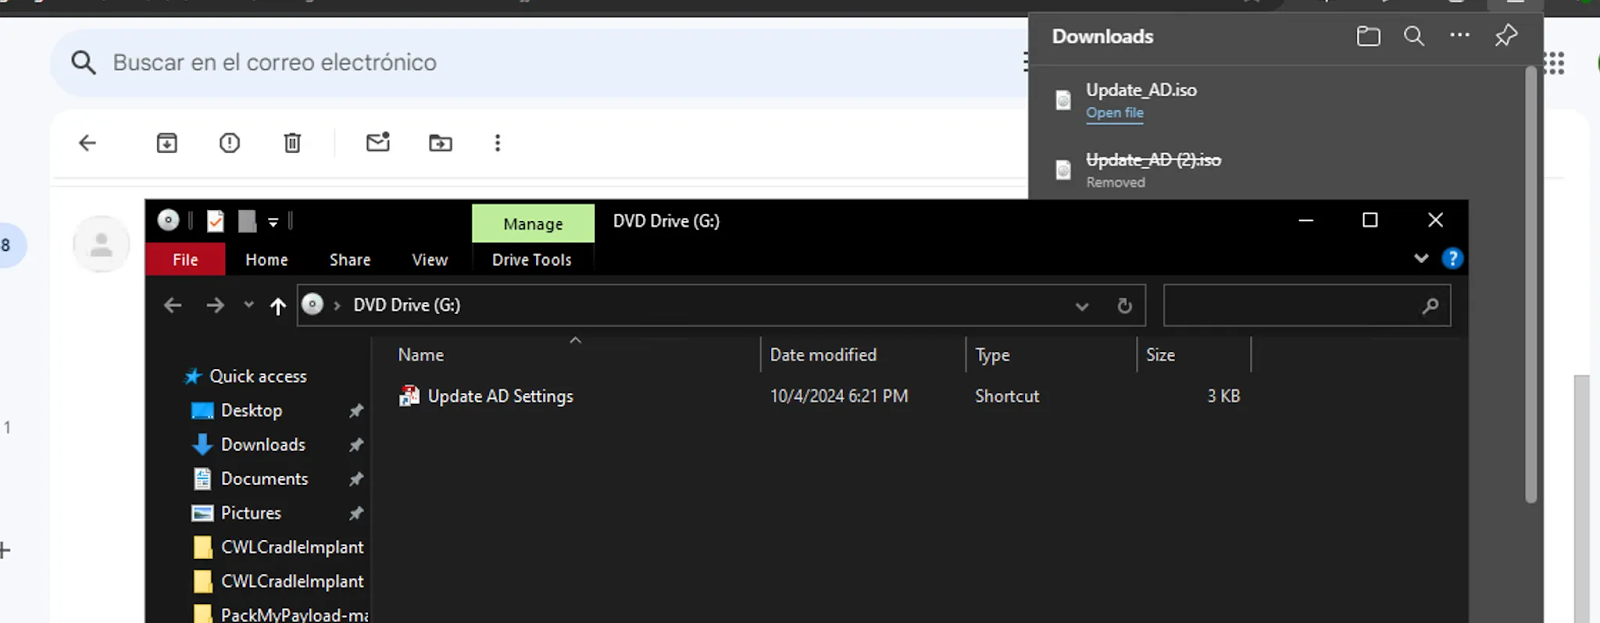The height and width of the screenshot is (623, 1600).
Task: Click the report spam icon
Action: [x=230, y=143]
